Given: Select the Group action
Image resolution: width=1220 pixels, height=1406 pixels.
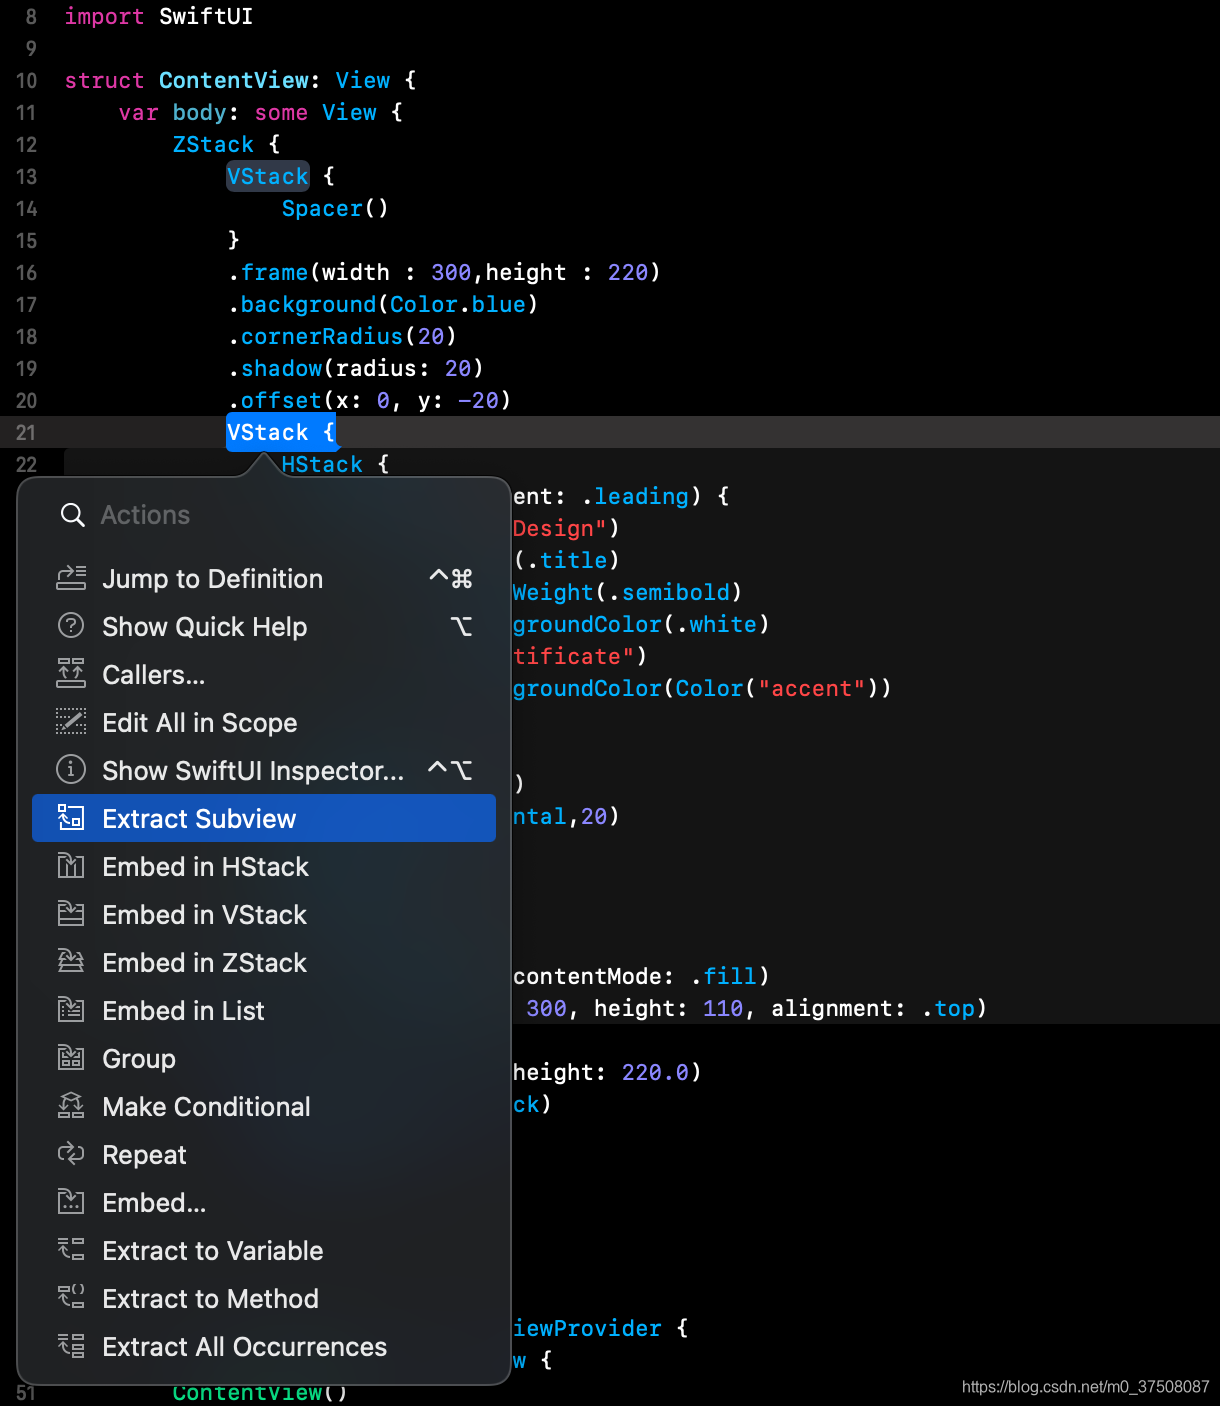Looking at the screenshot, I should (264, 1058).
